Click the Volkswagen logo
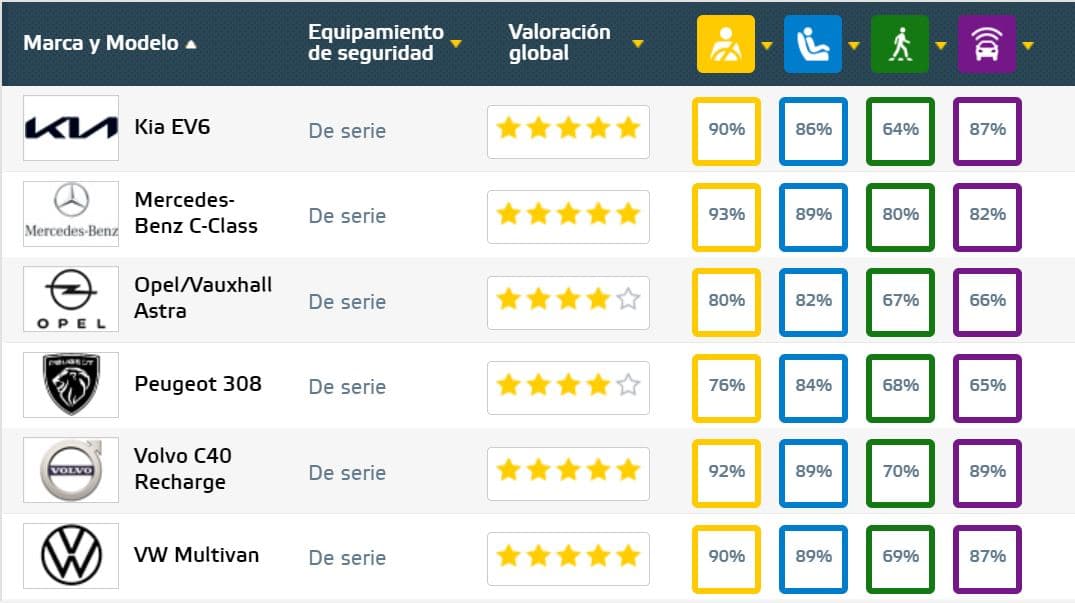The height and width of the screenshot is (603, 1075). point(71,556)
